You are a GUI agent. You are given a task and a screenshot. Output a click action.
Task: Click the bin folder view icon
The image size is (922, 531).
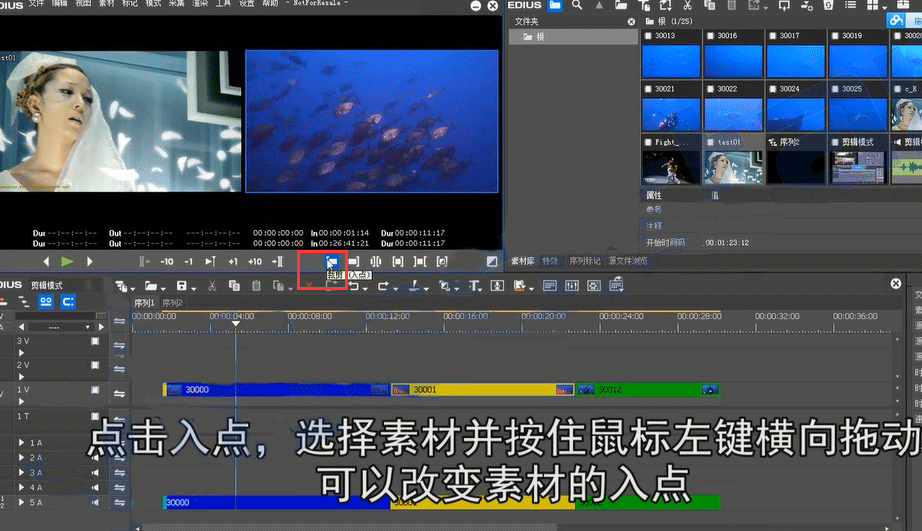(x=554, y=5)
